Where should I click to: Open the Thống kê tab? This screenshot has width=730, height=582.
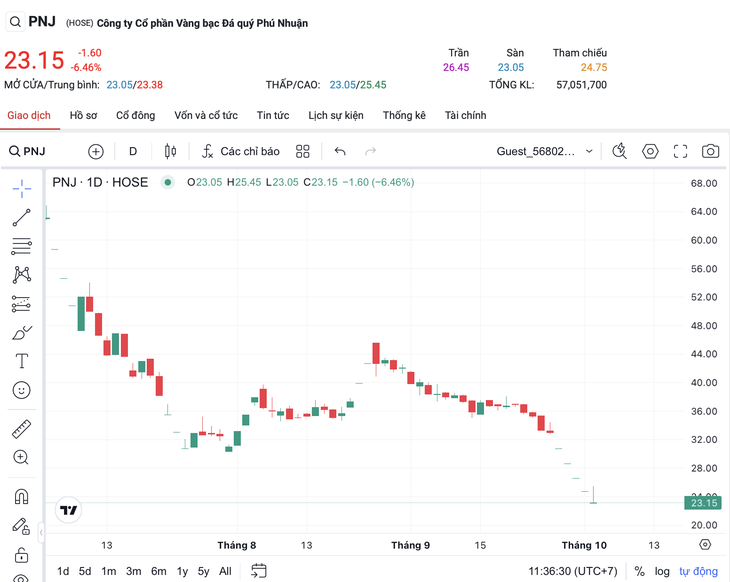click(x=404, y=115)
